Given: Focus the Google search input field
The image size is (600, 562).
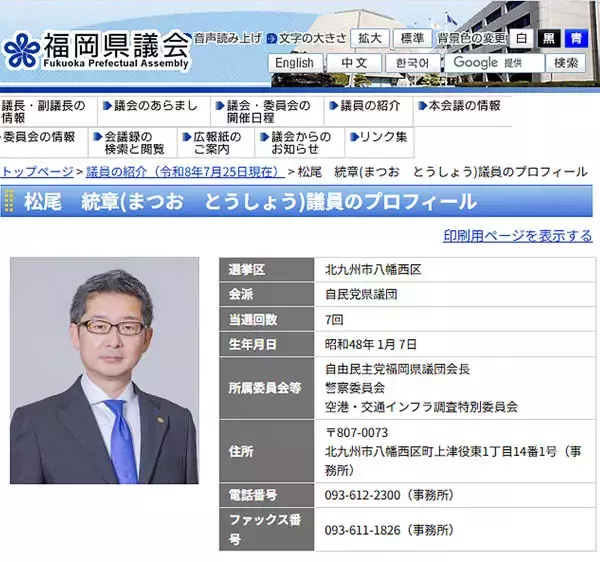Looking at the screenshot, I should coord(494,63).
